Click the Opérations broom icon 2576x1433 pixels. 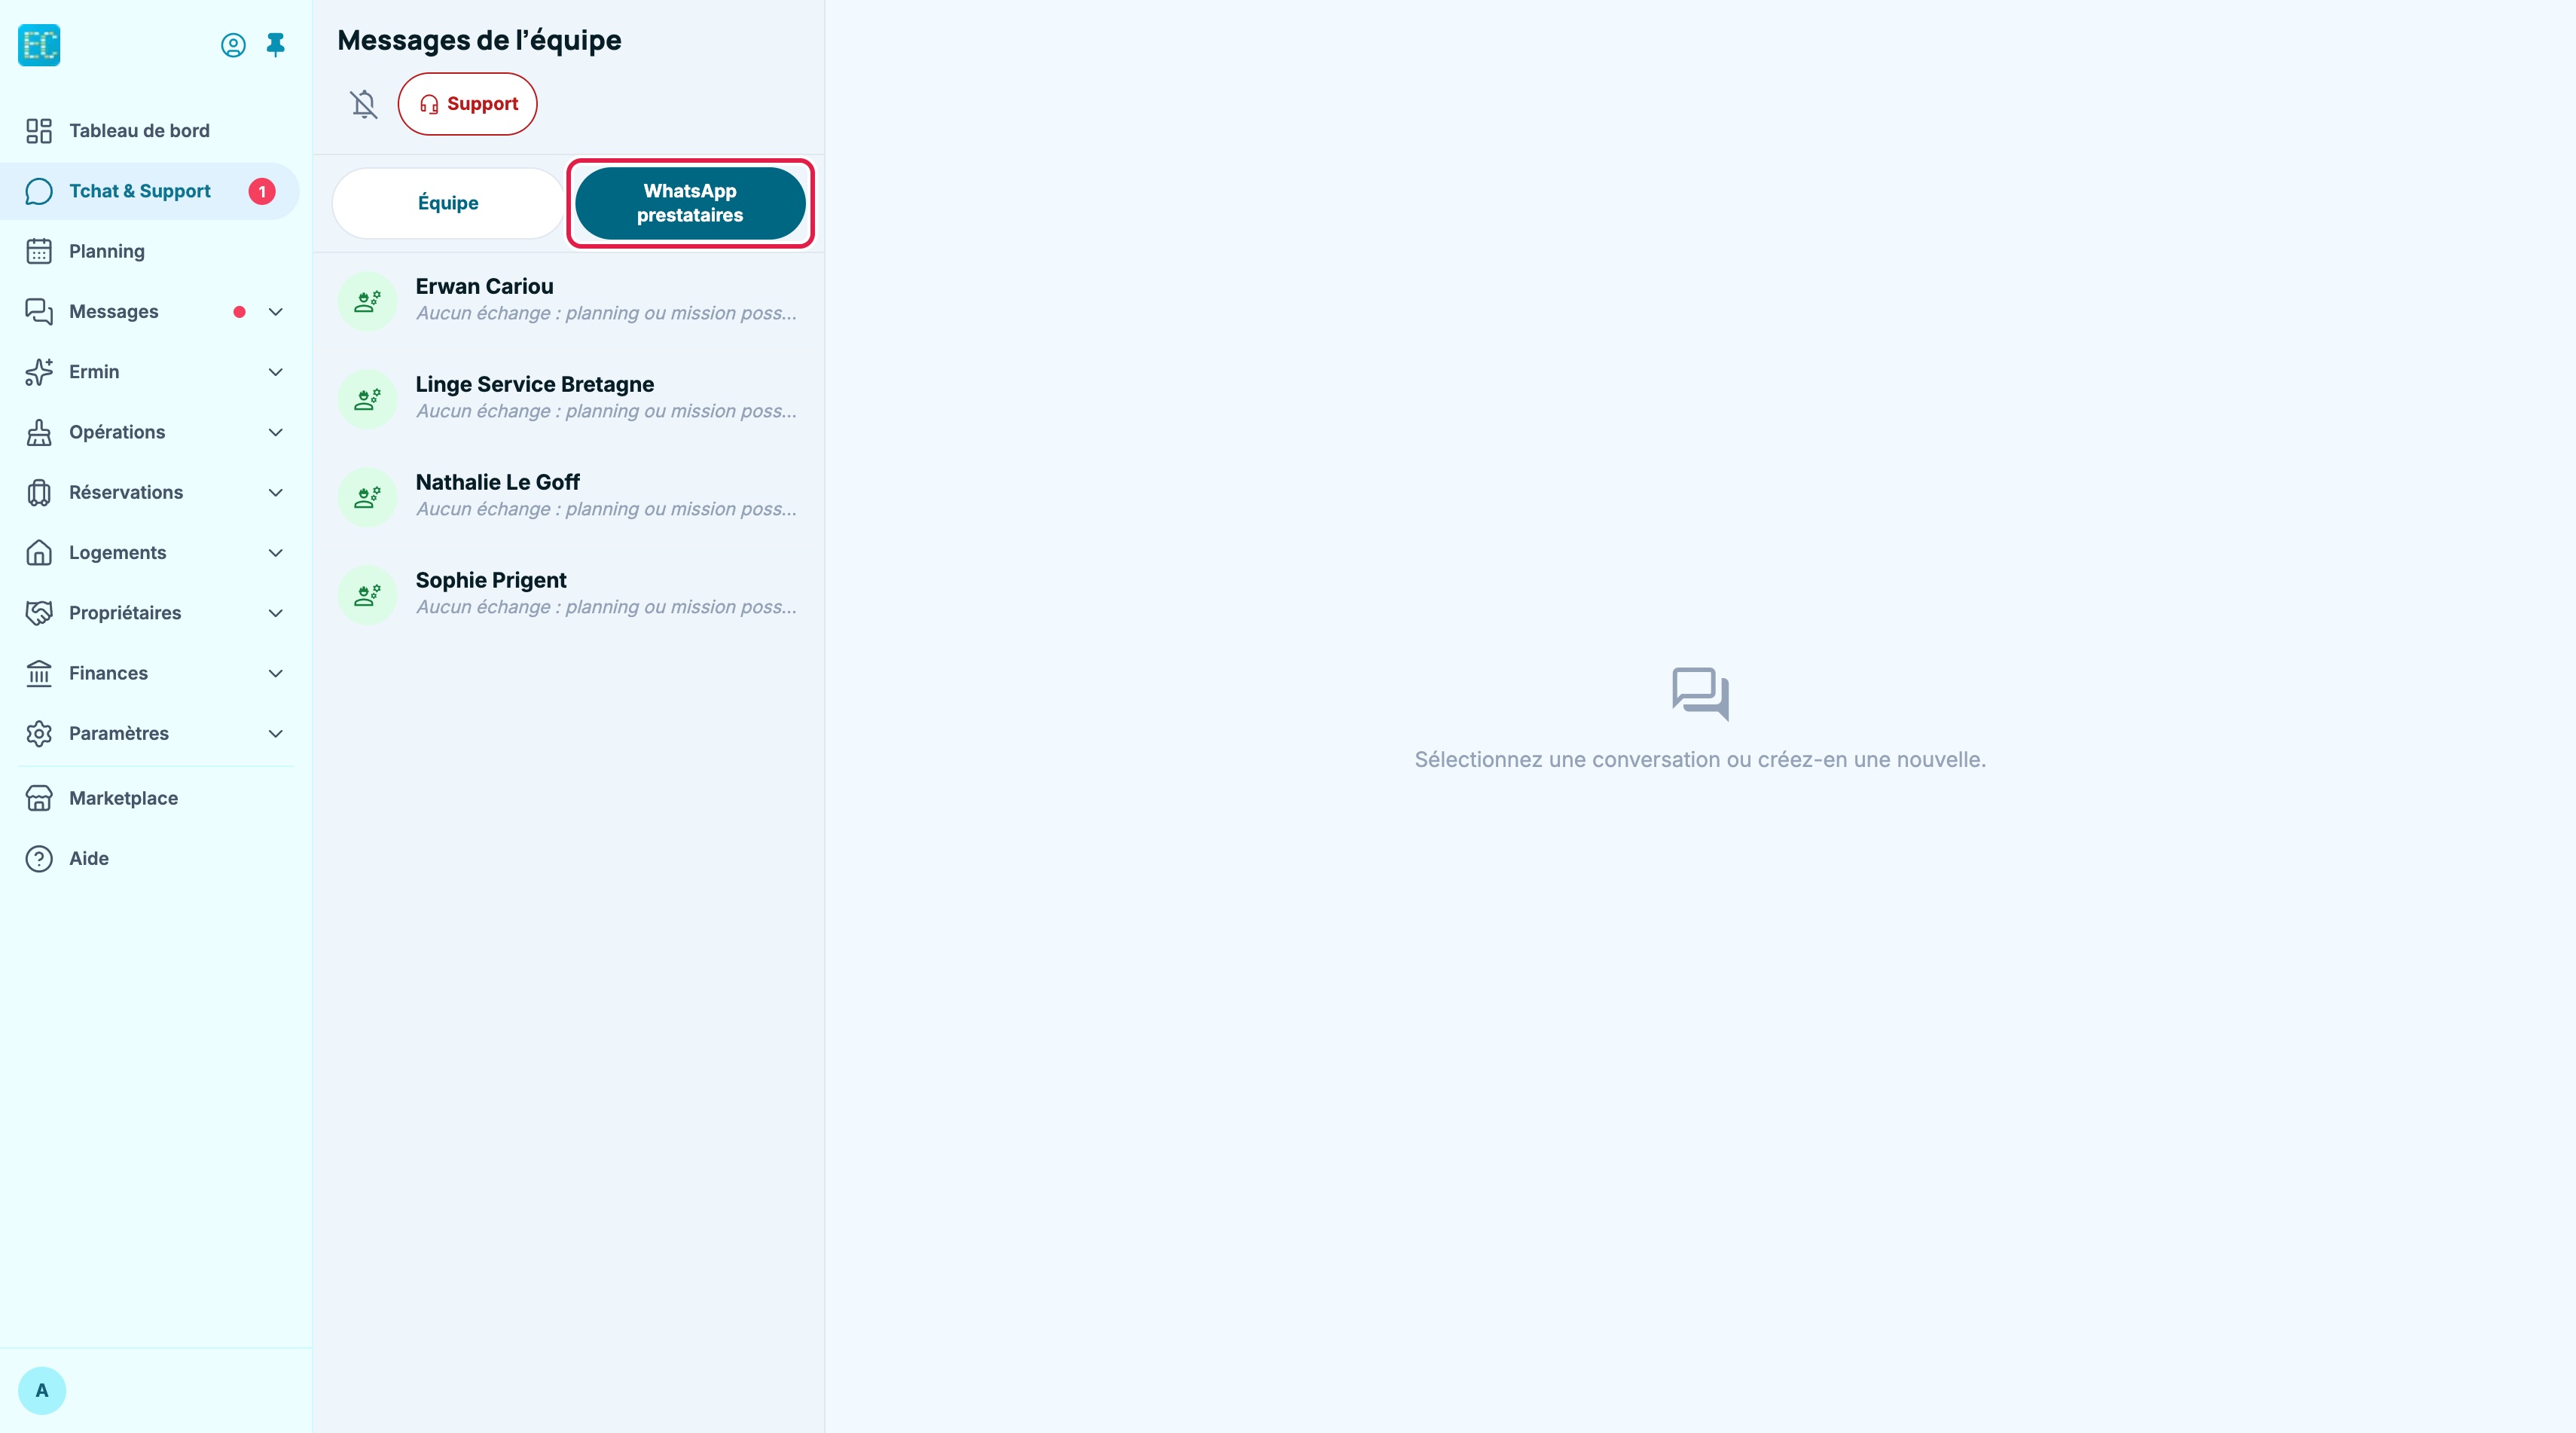39,432
